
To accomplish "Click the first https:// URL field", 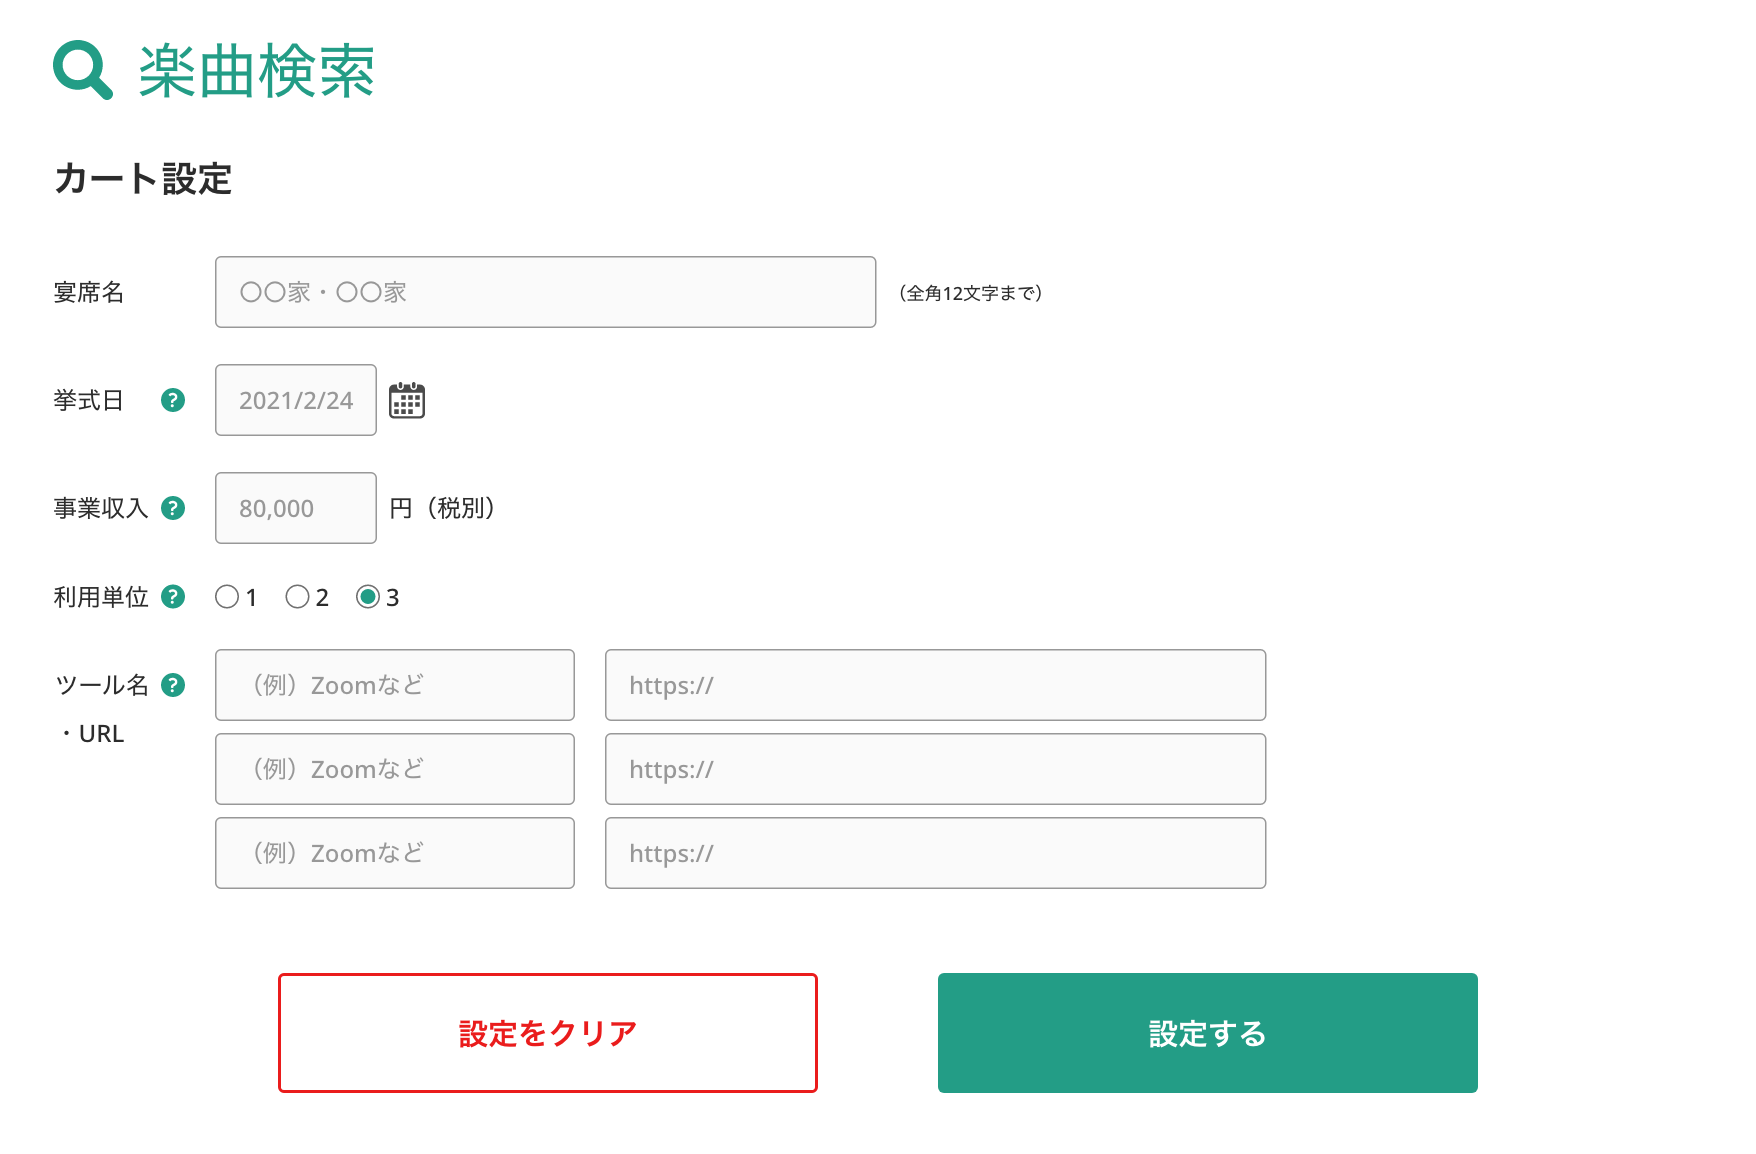I will point(935,685).
